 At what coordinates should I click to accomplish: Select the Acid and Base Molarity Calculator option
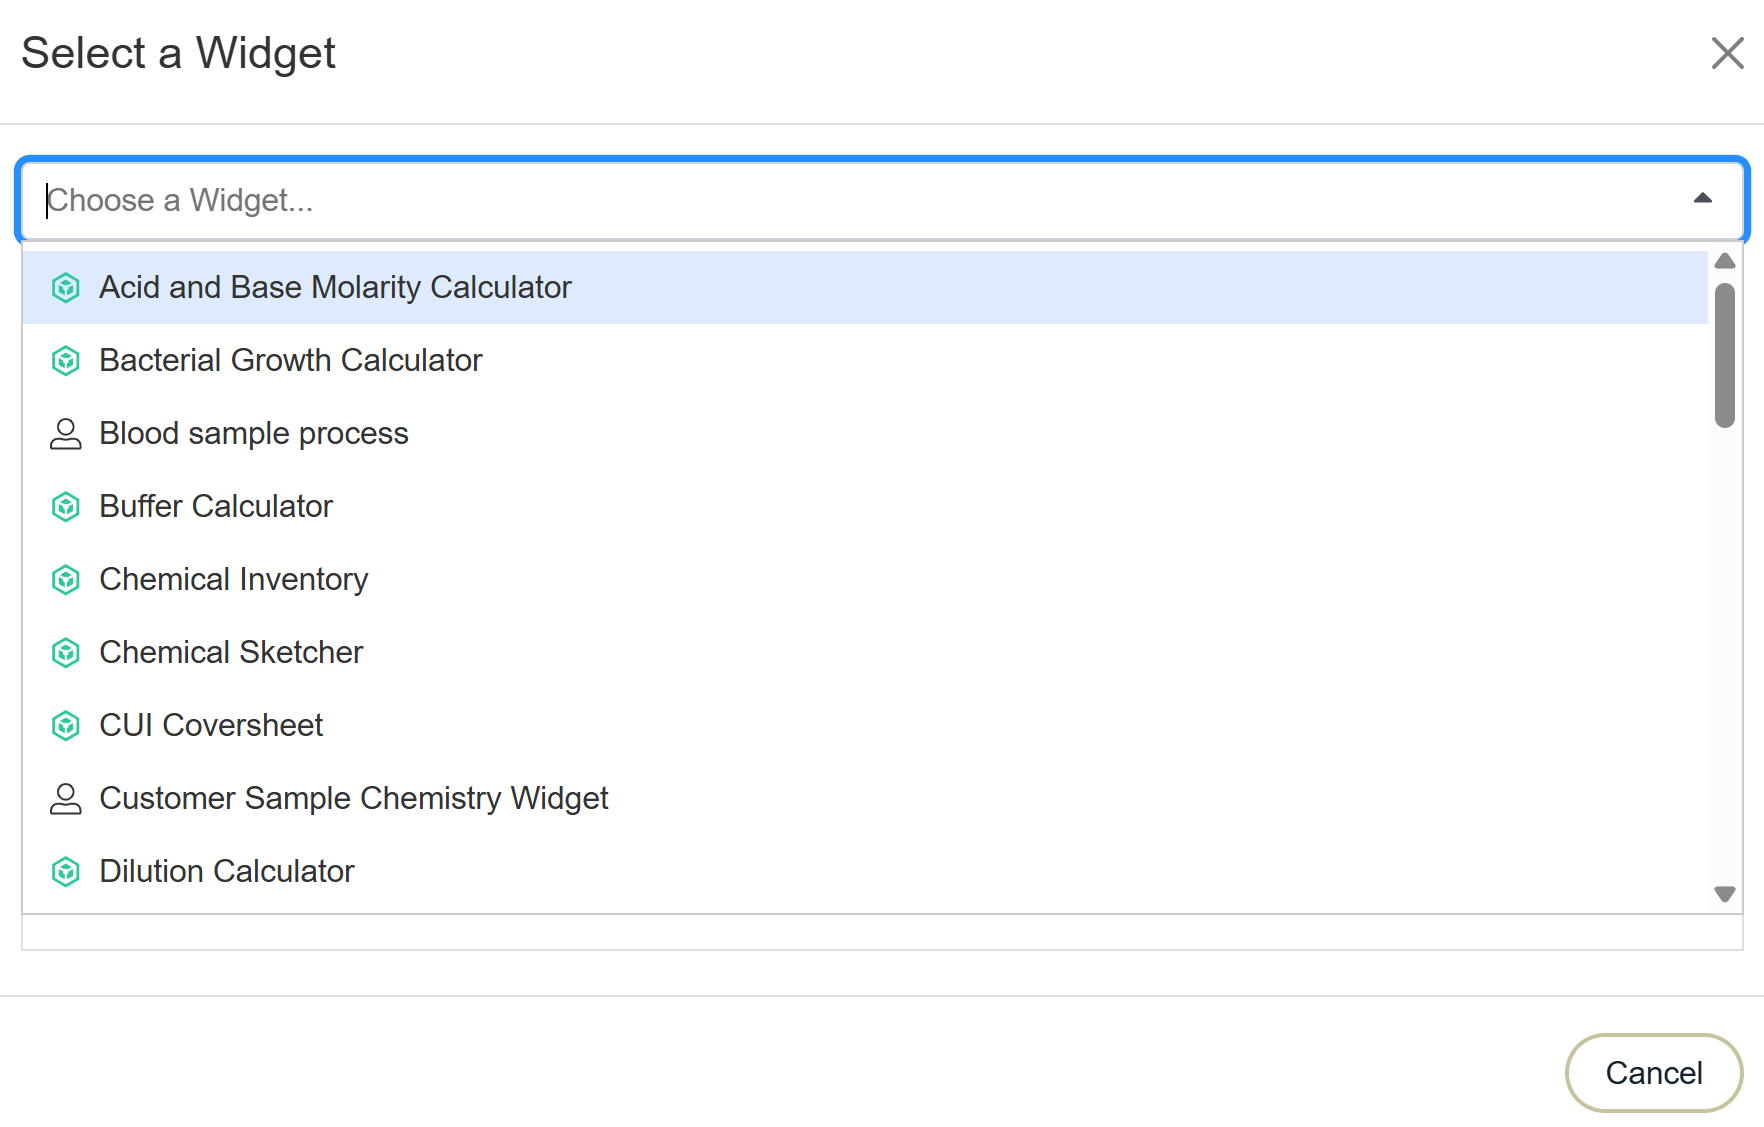click(335, 288)
